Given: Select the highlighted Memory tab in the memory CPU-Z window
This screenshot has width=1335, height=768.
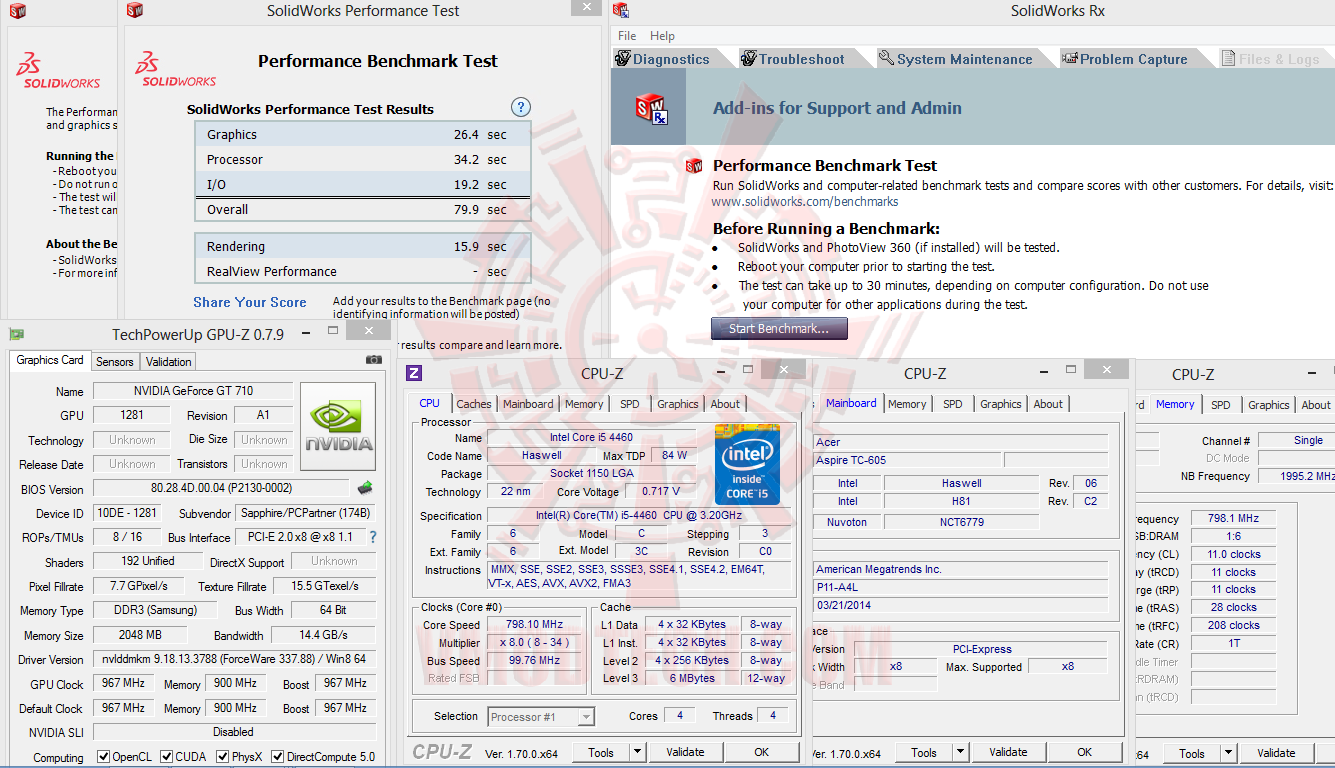Looking at the screenshot, I should click(x=1175, y=404).
